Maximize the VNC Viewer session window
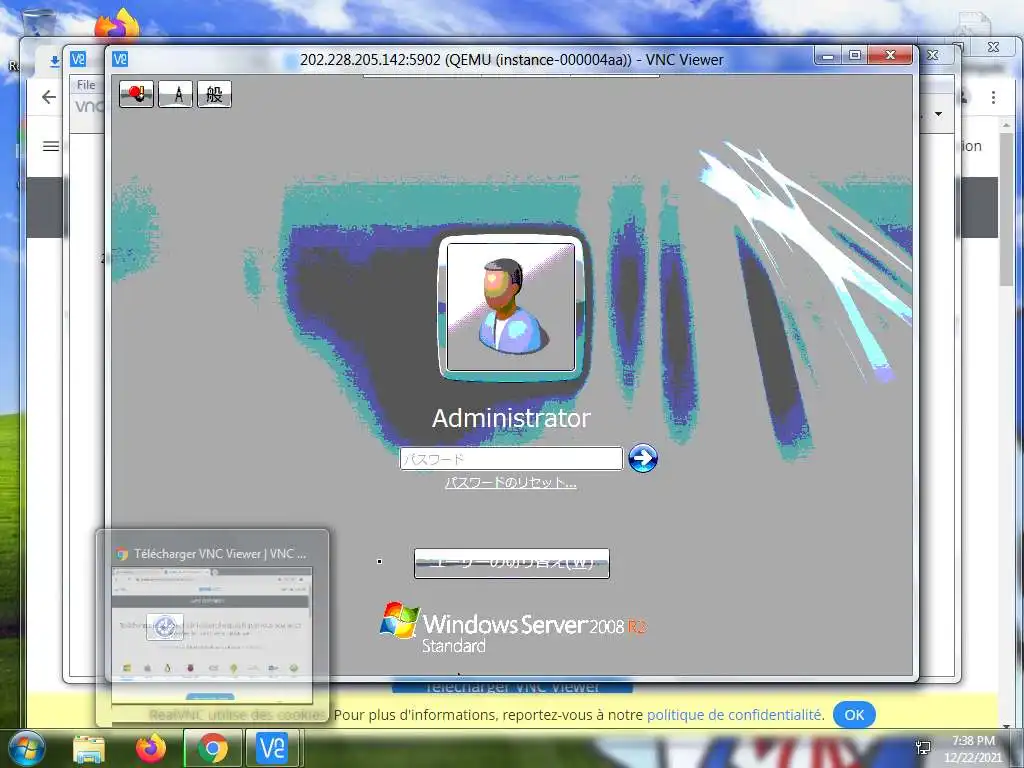 click(855, 56)
